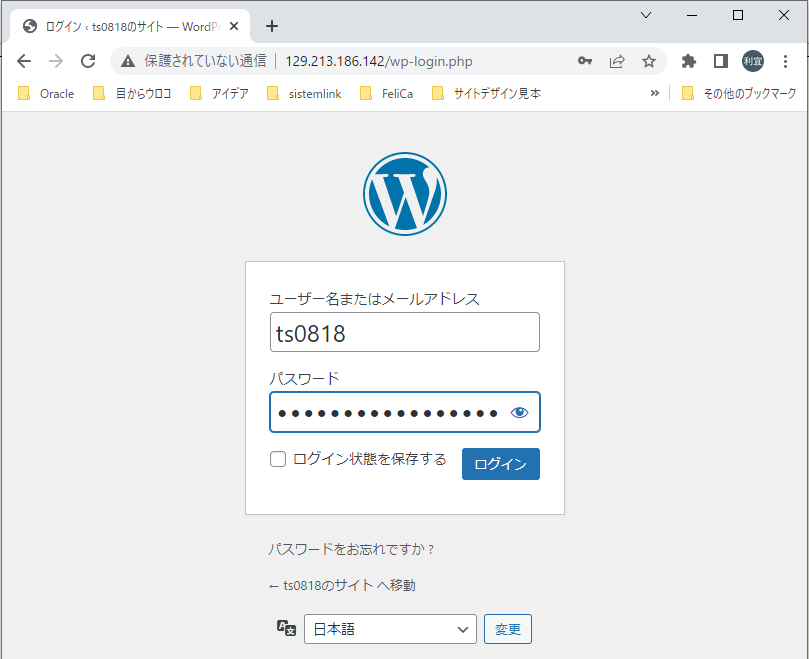Open the パスワードをお忘れですか link
The width and height of the screenshot is (809, 659).
351,549
